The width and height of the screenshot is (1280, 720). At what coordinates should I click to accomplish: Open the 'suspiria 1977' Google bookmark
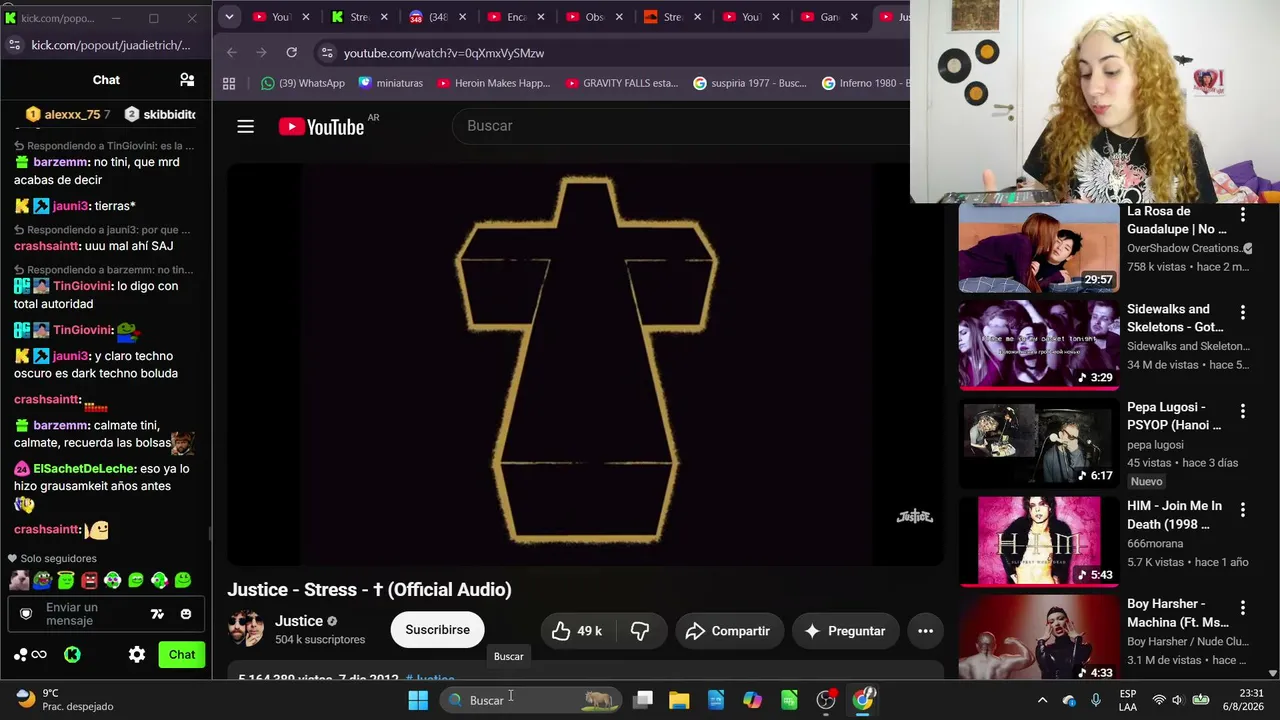click(x=750, y=83)
